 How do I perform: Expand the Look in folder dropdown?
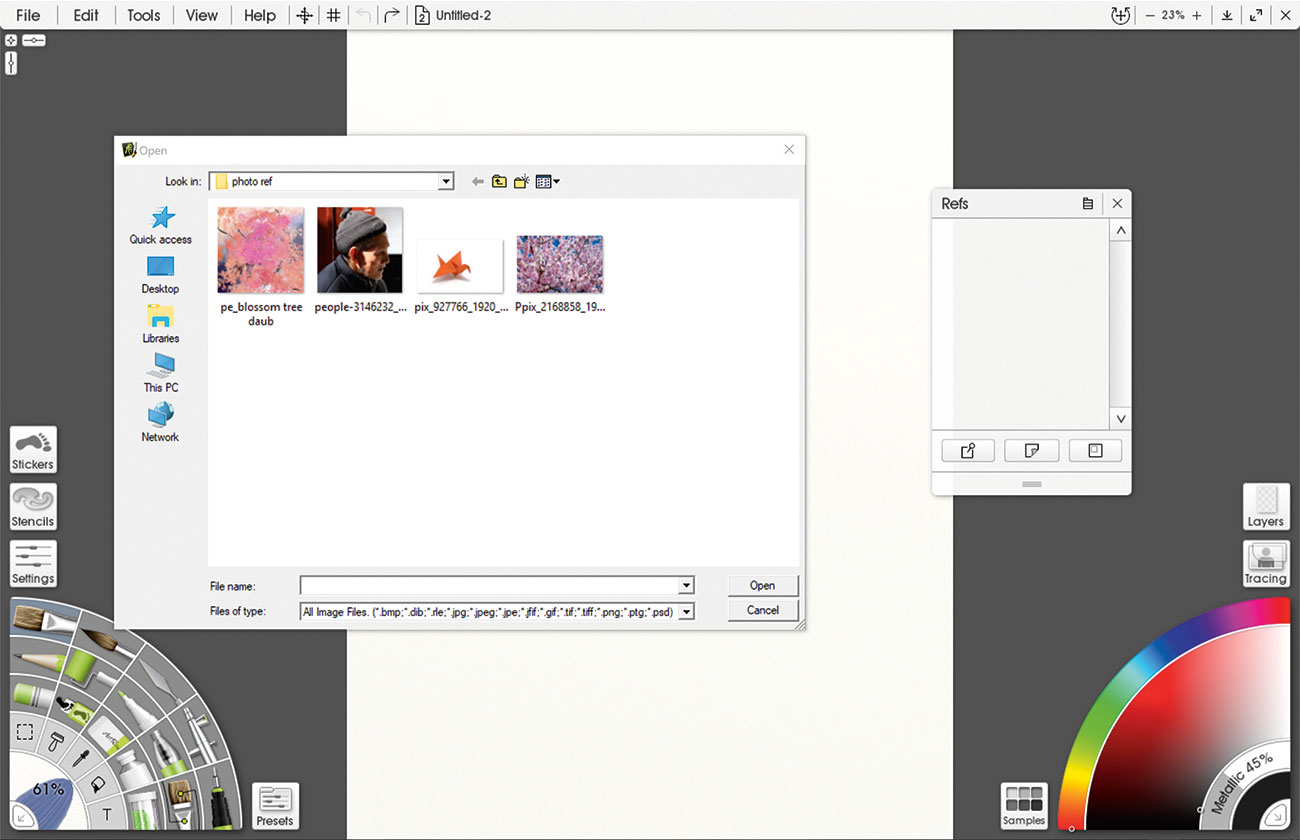pyautogui.click(x=446, y=182)
